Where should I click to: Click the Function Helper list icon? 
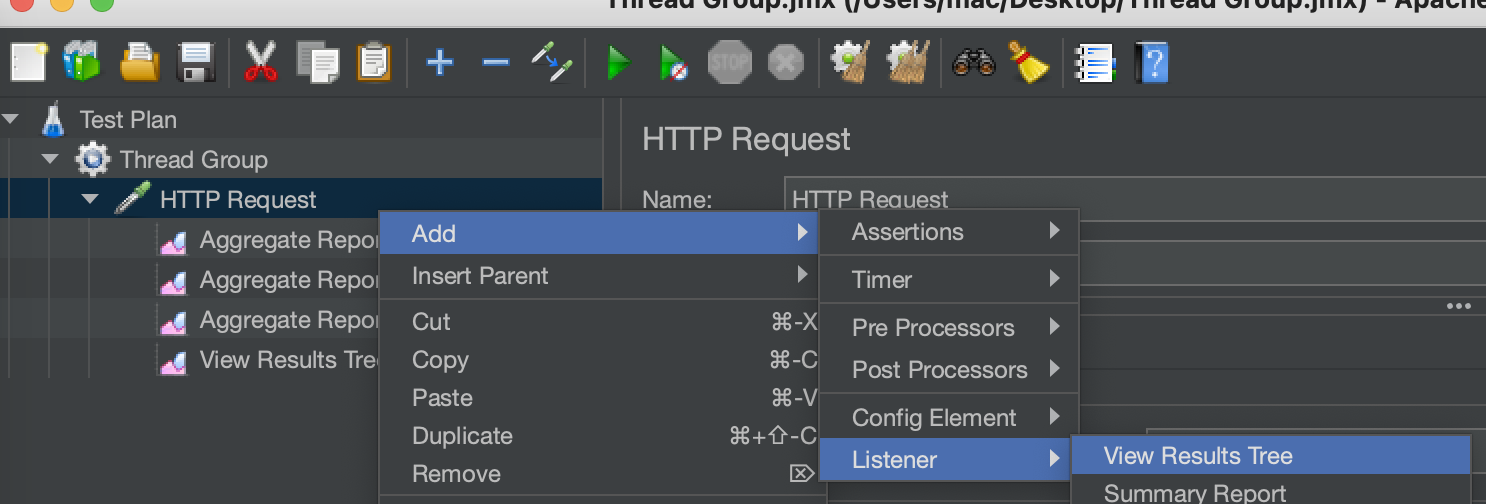[1095, 64]
